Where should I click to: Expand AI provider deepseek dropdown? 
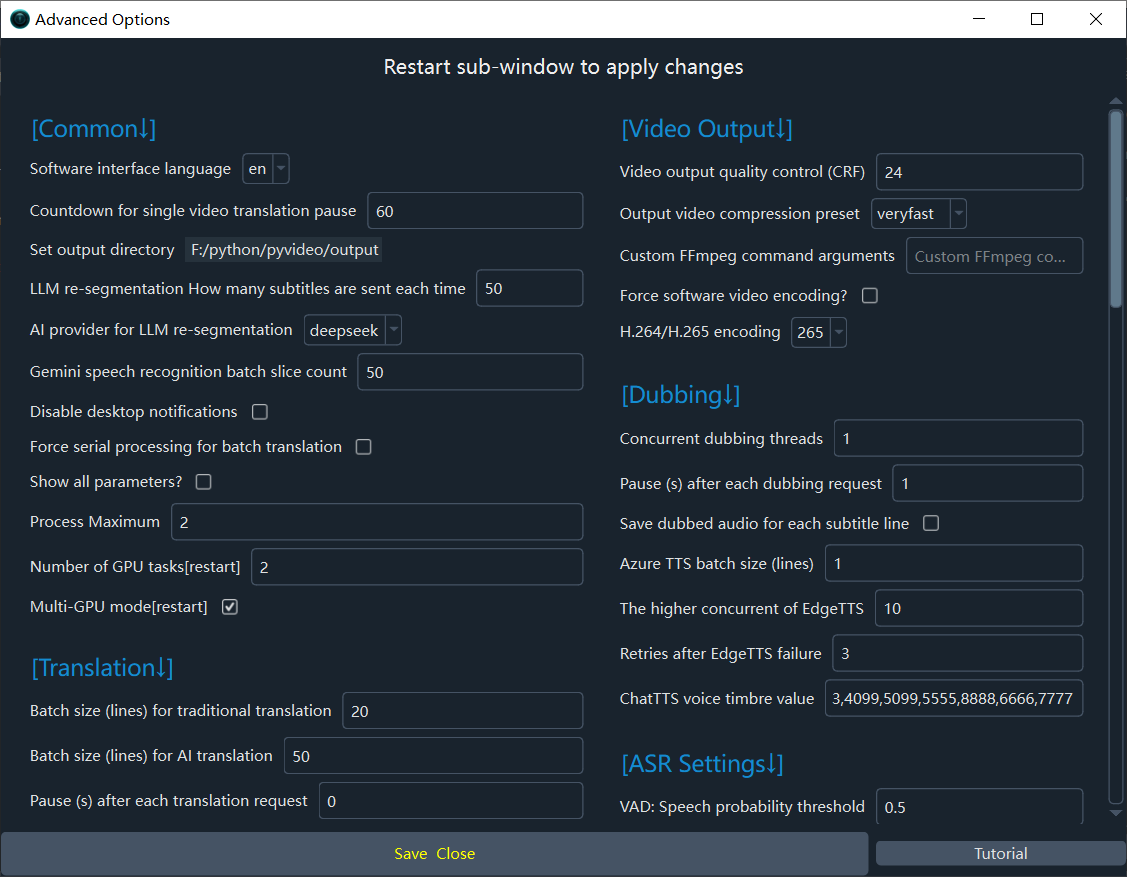(x=353, y=330)
